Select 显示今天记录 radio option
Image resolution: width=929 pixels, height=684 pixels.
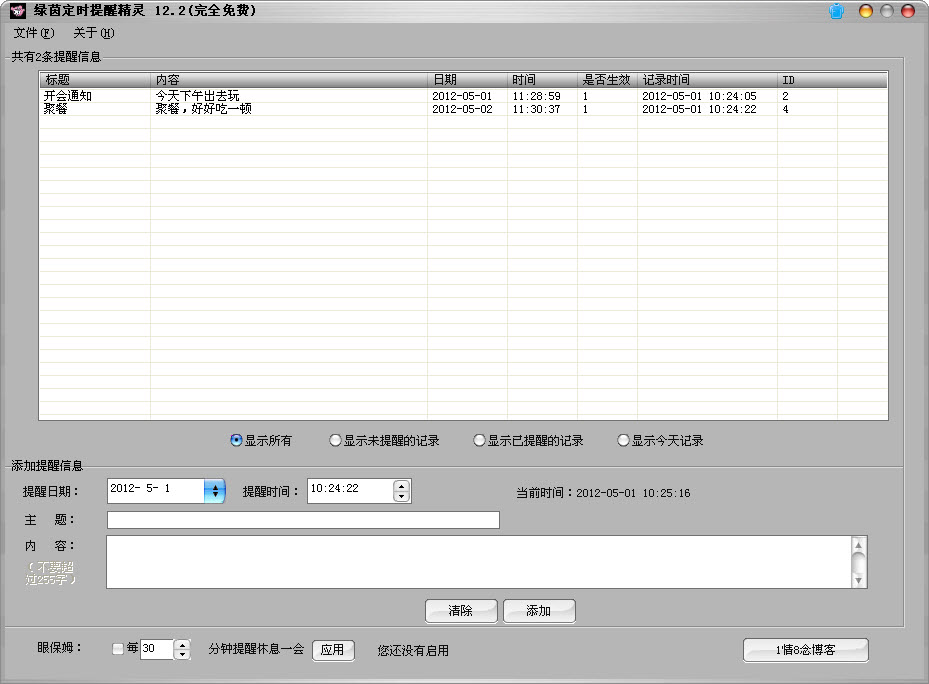click(x=624, y=440)
